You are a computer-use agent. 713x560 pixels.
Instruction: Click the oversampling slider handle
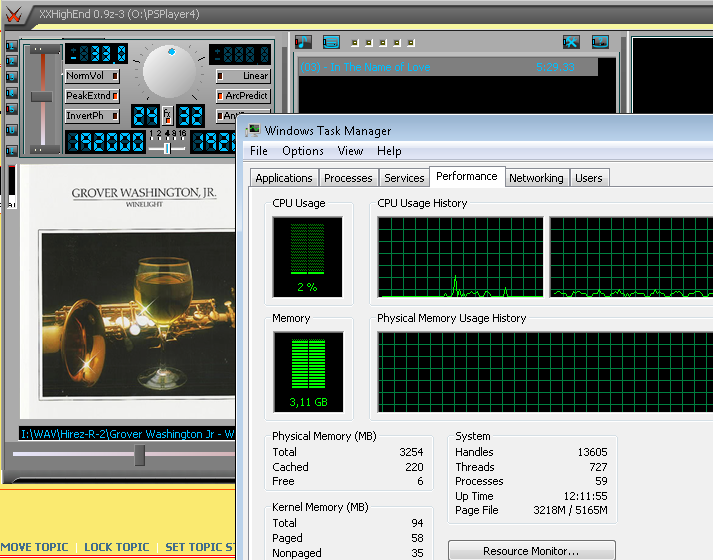pos(167,148)
